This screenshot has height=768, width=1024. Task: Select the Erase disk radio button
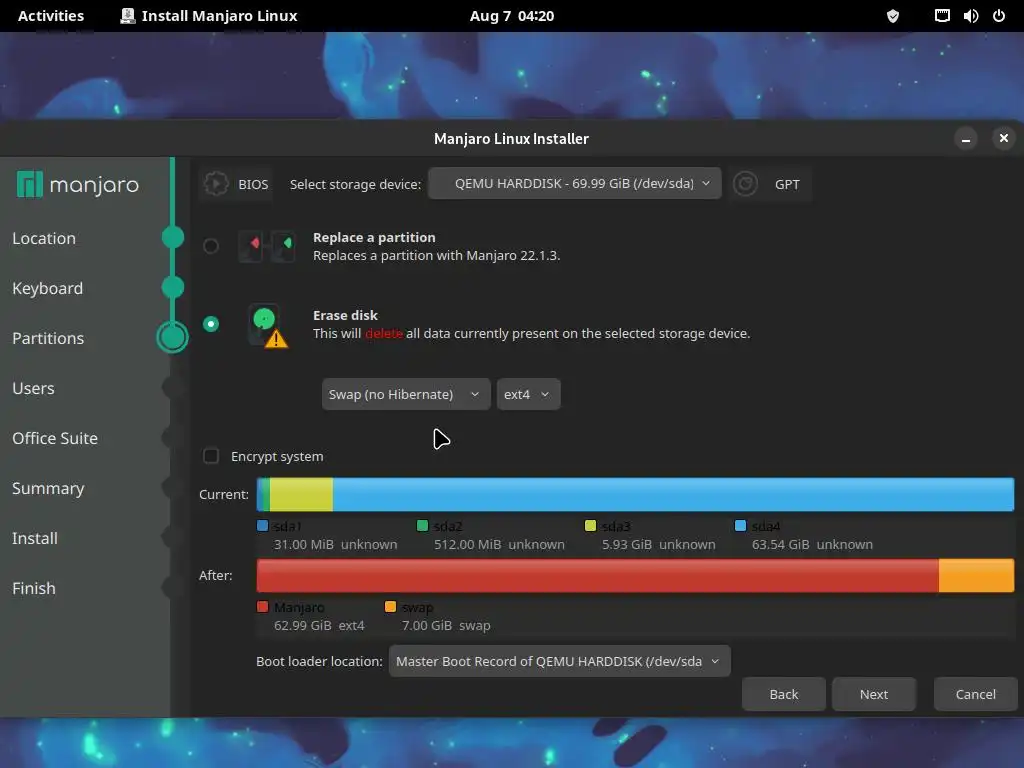[210, 324]
